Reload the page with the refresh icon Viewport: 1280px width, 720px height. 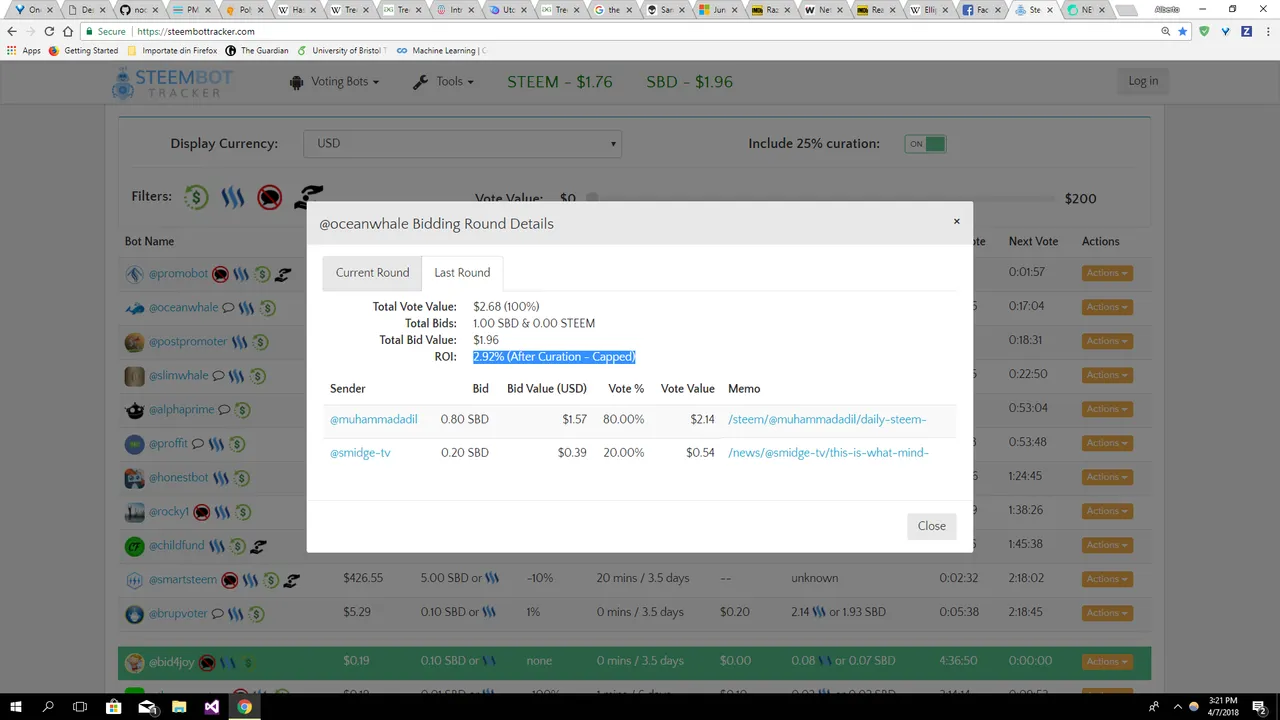coord(49,31)
